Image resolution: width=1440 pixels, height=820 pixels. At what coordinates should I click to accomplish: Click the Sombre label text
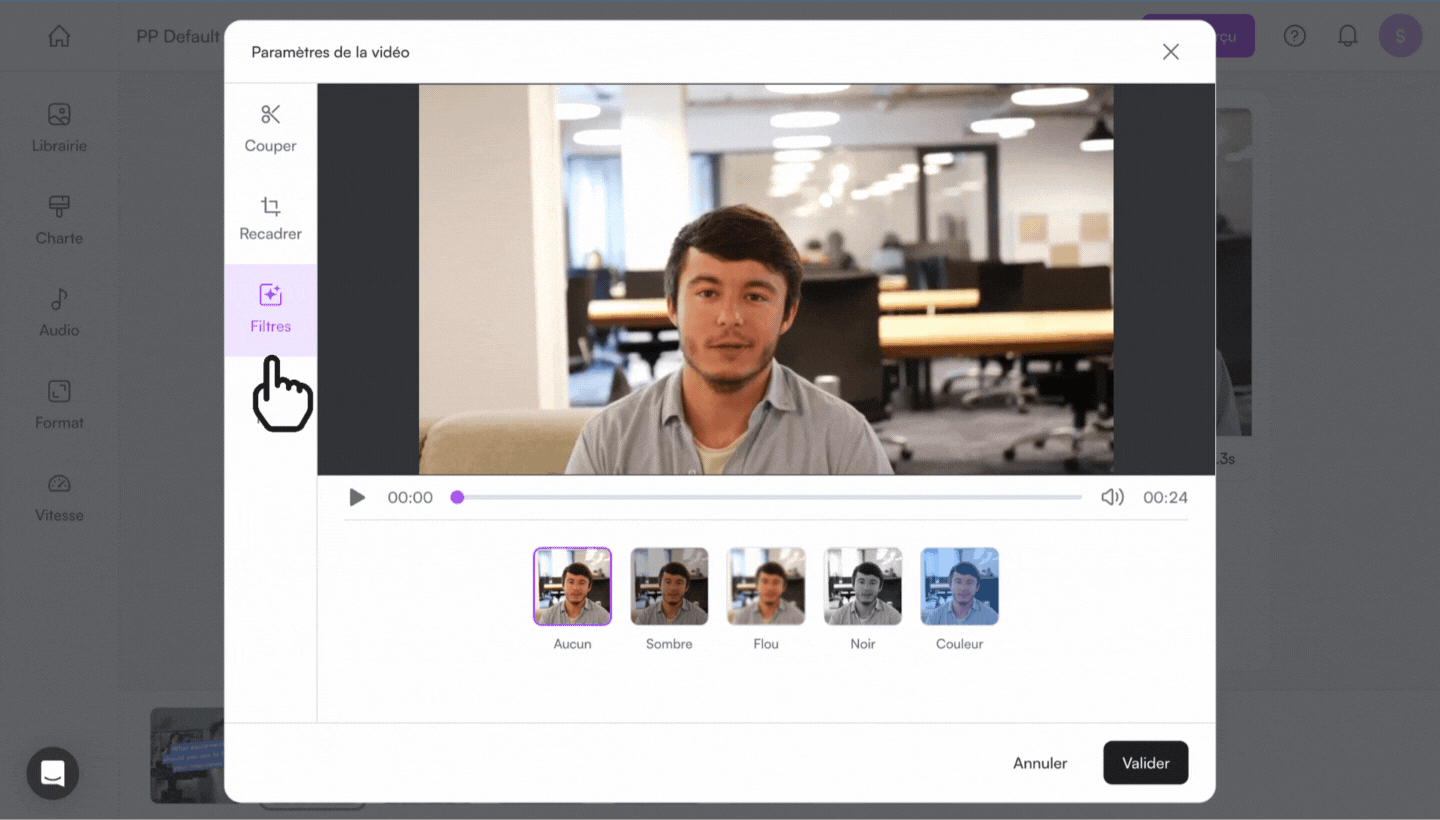coord(669,644)
